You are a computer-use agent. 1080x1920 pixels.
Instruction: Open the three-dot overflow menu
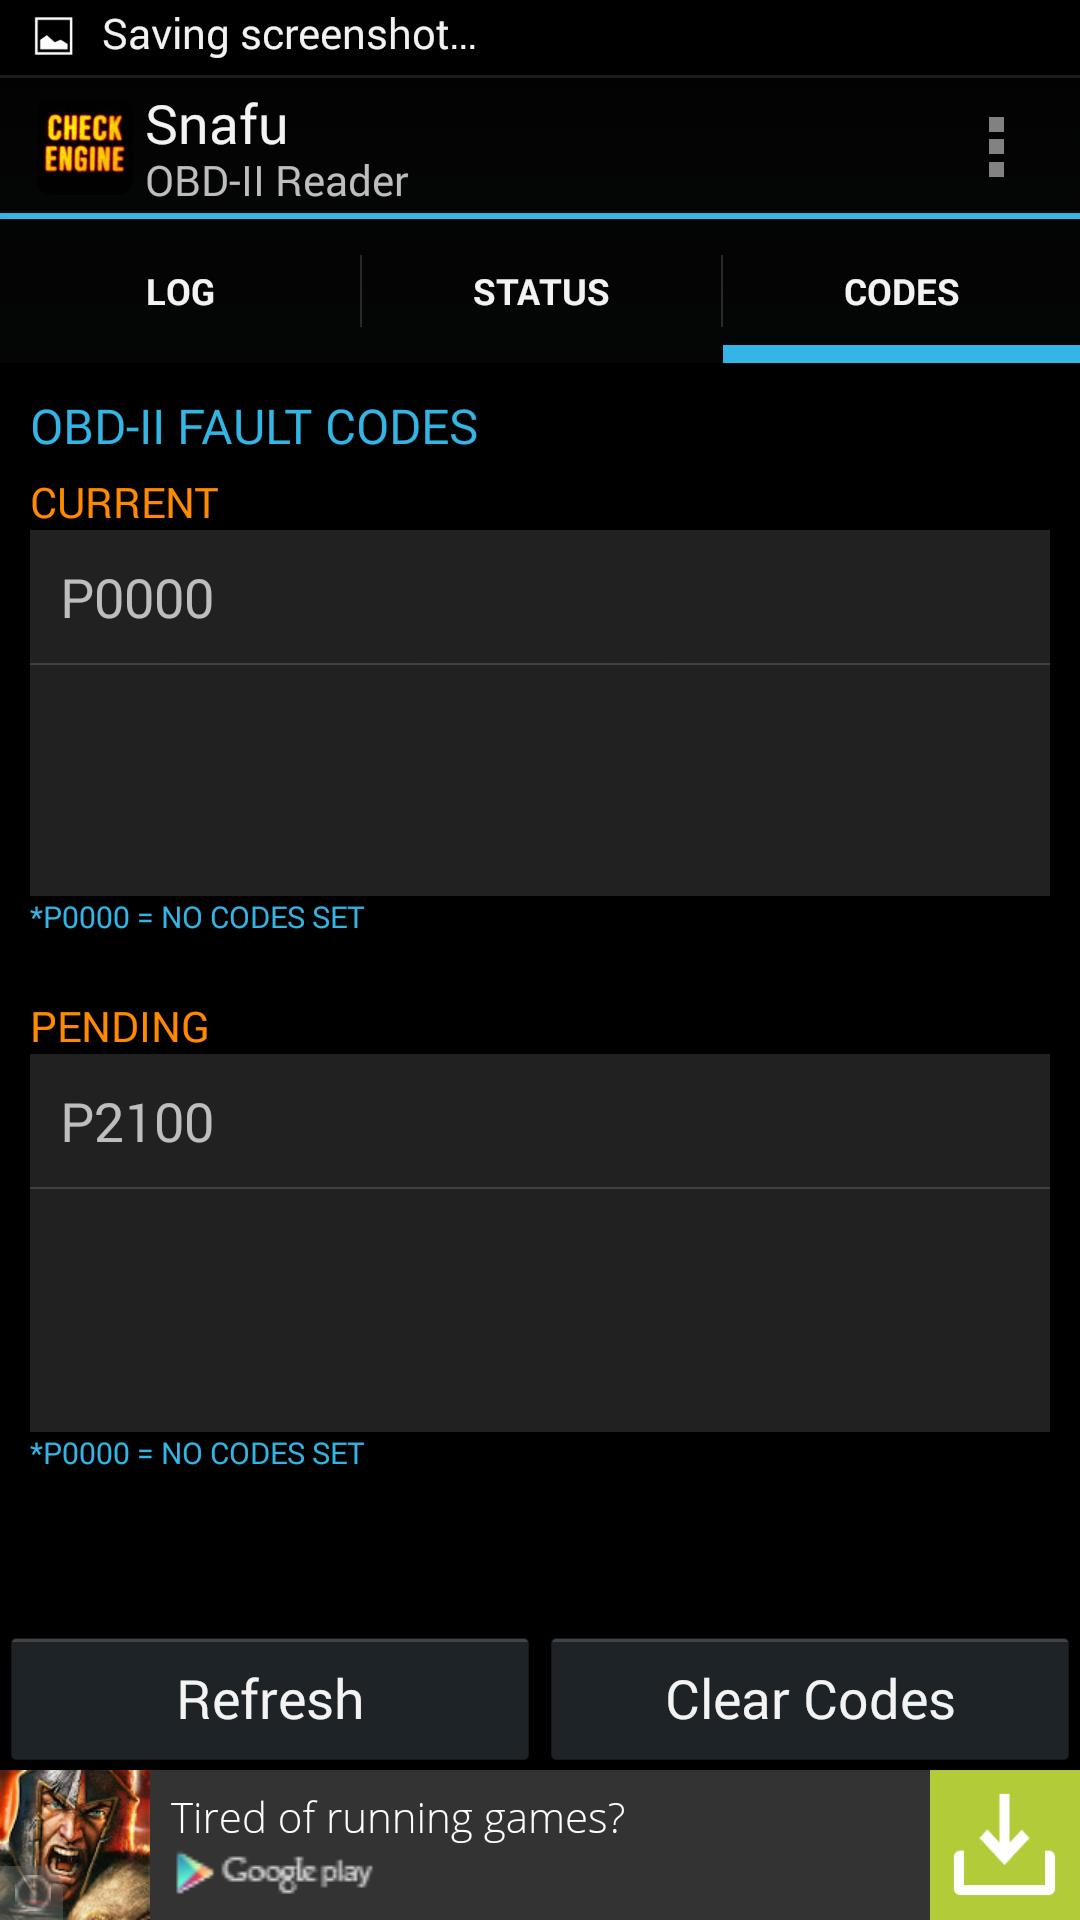(x=995, y=147)
